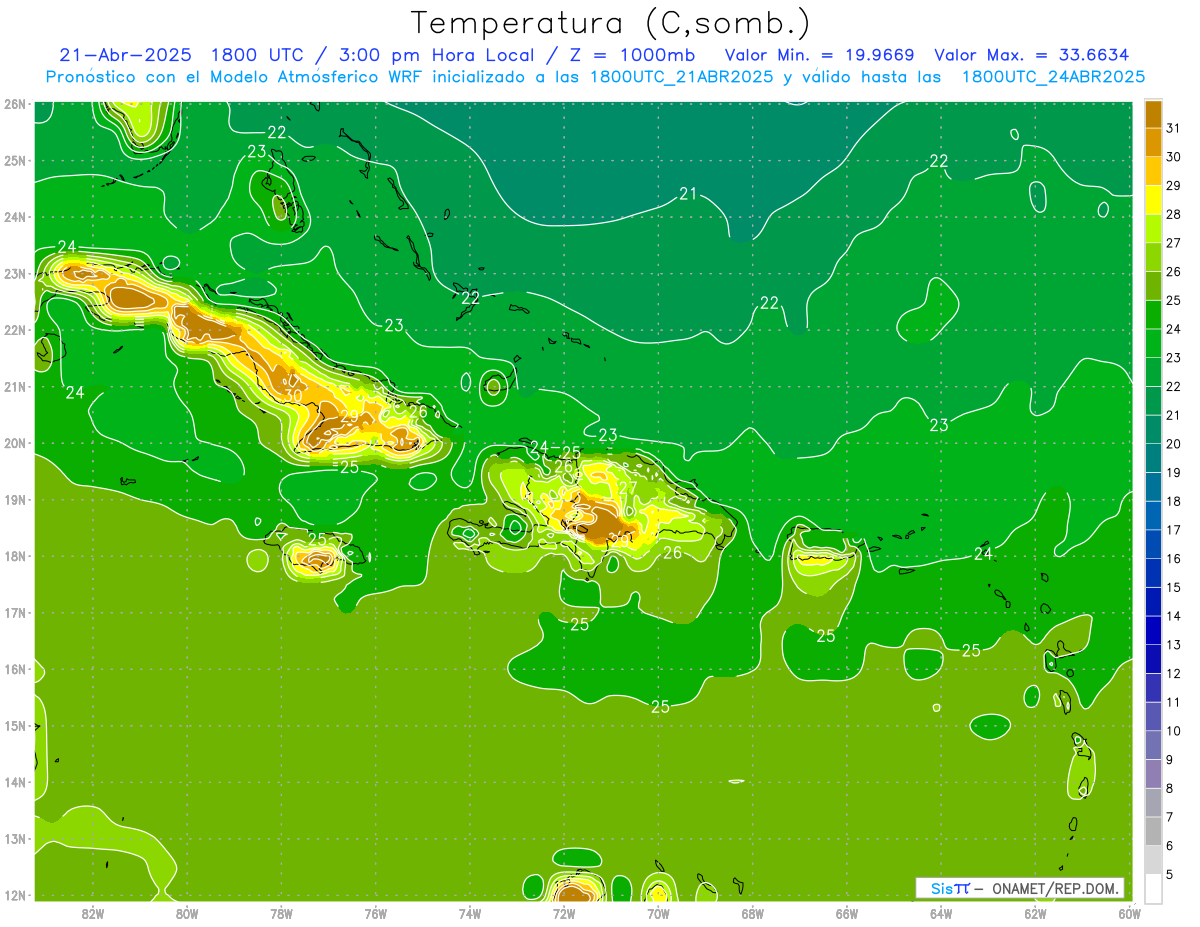Click the 82W longitude axis label
Image resolution: width=1200 pixels, height=927 pixels.
point(92,913)
